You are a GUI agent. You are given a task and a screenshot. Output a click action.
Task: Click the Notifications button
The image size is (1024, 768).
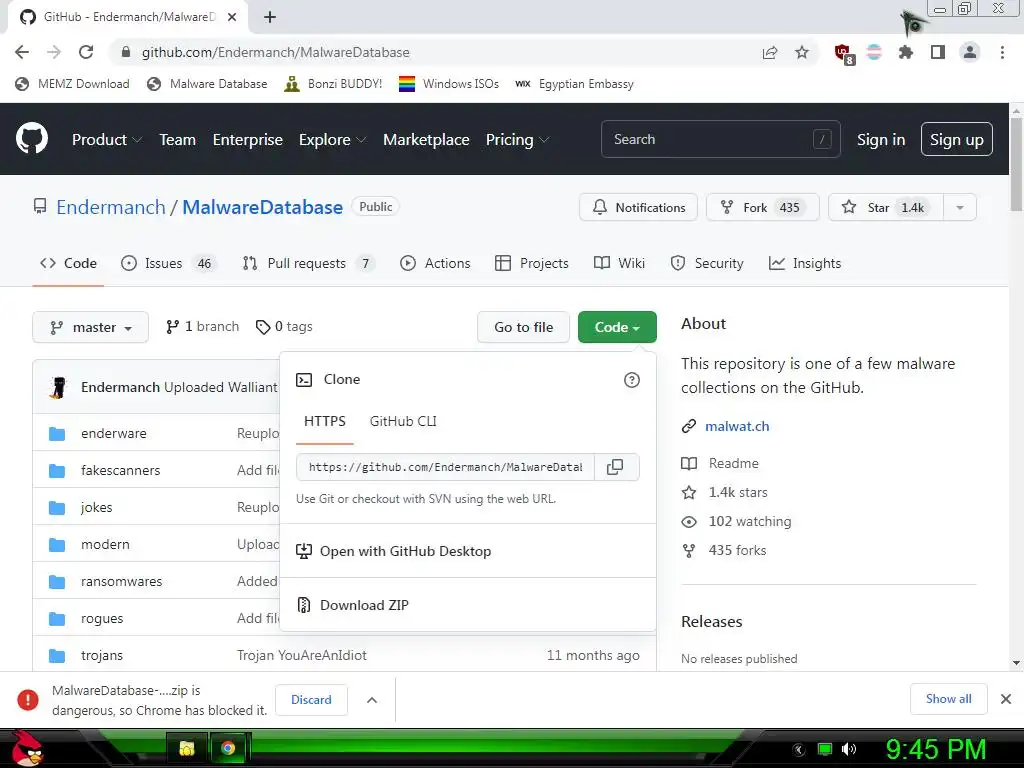638,207
